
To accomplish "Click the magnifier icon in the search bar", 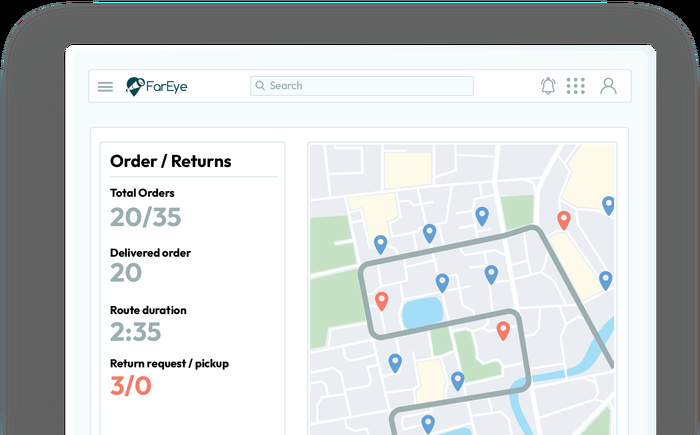I will [x=260, y=85].
